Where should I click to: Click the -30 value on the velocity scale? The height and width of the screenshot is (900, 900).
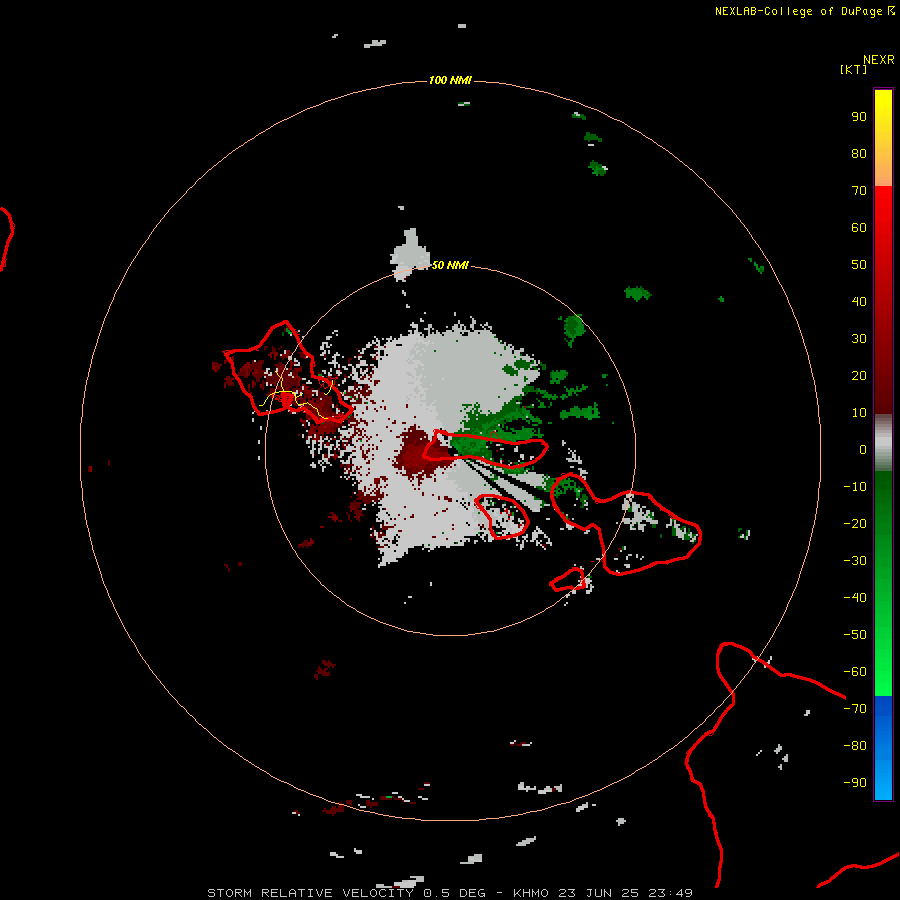click(x=855, y=561)
